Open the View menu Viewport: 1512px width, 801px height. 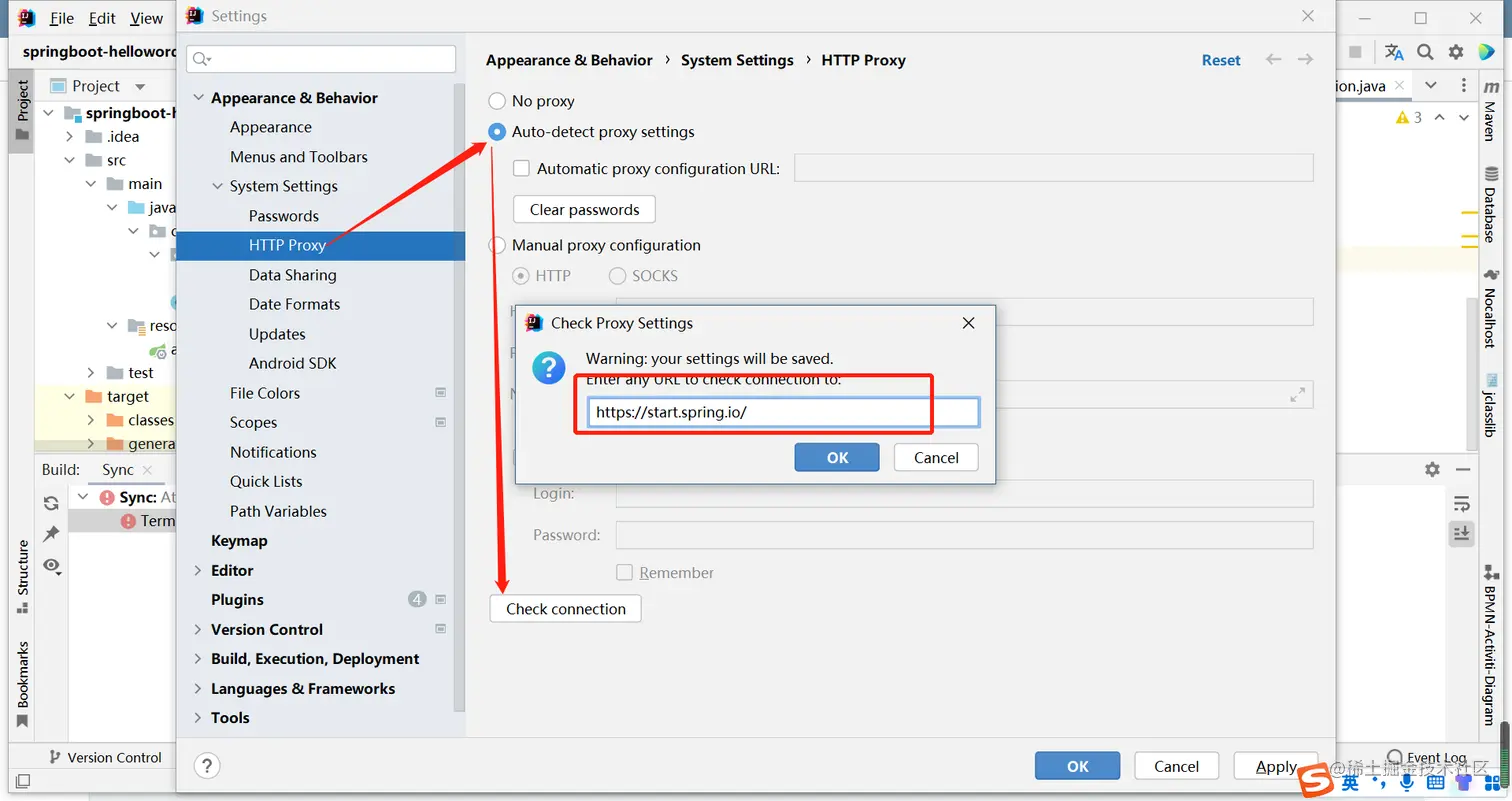pos(146,18)
